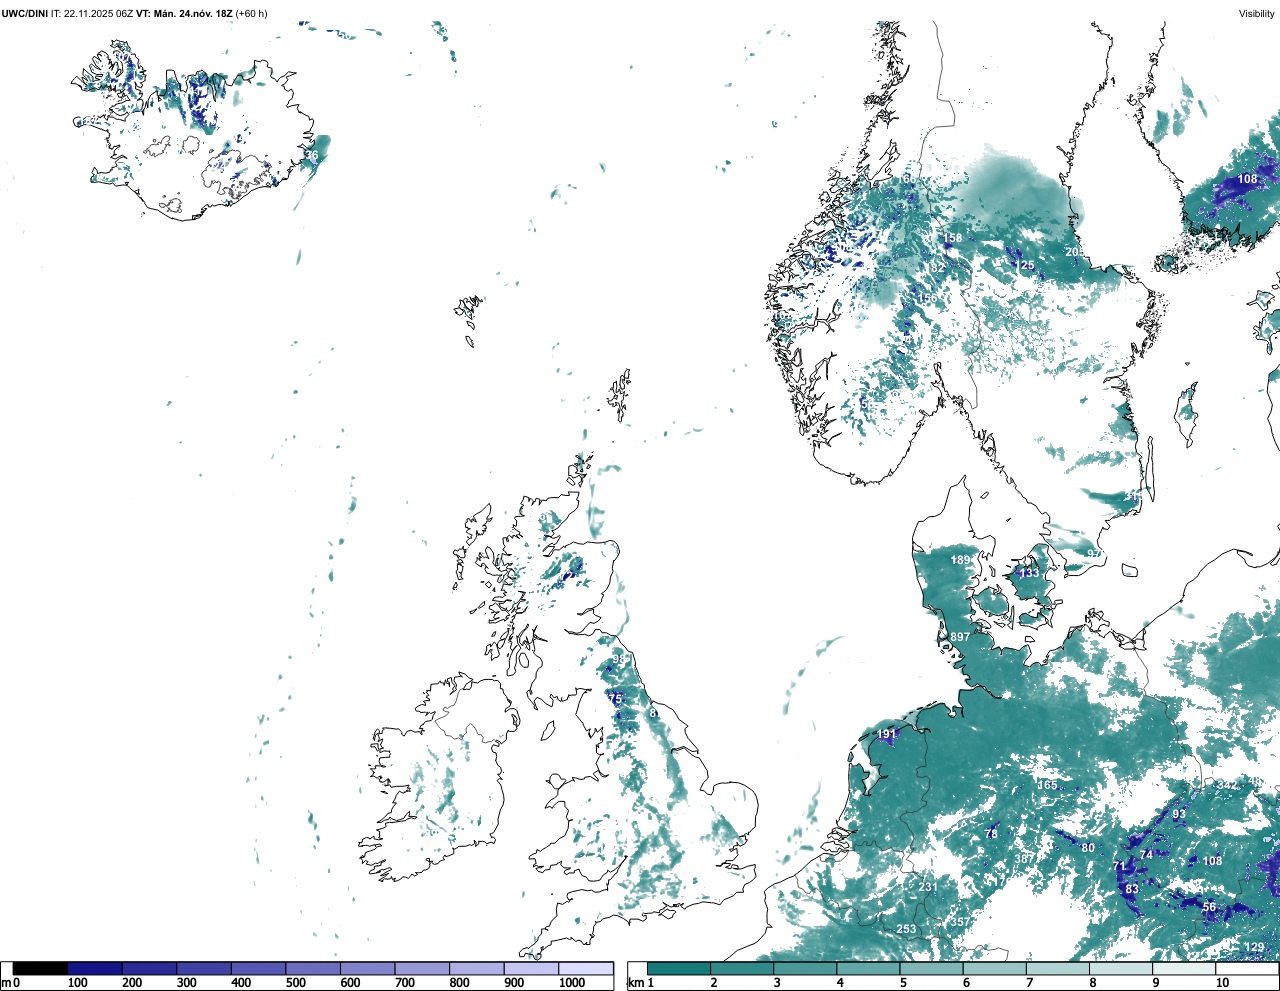Click the '93' map value label
The height and width of the screenshot is (991, 1280).
point(1179,814)
